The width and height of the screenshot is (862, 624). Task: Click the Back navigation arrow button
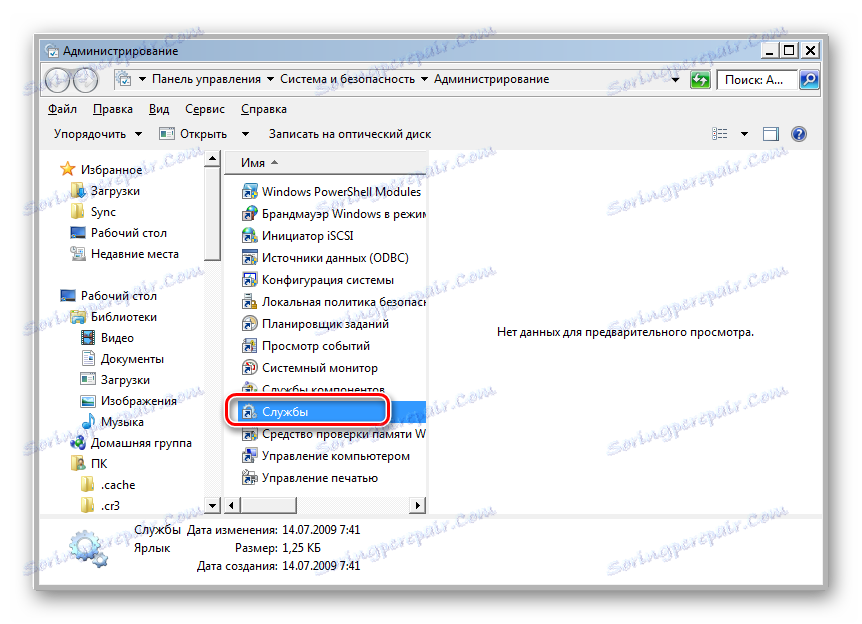click(x=58, y=80)
